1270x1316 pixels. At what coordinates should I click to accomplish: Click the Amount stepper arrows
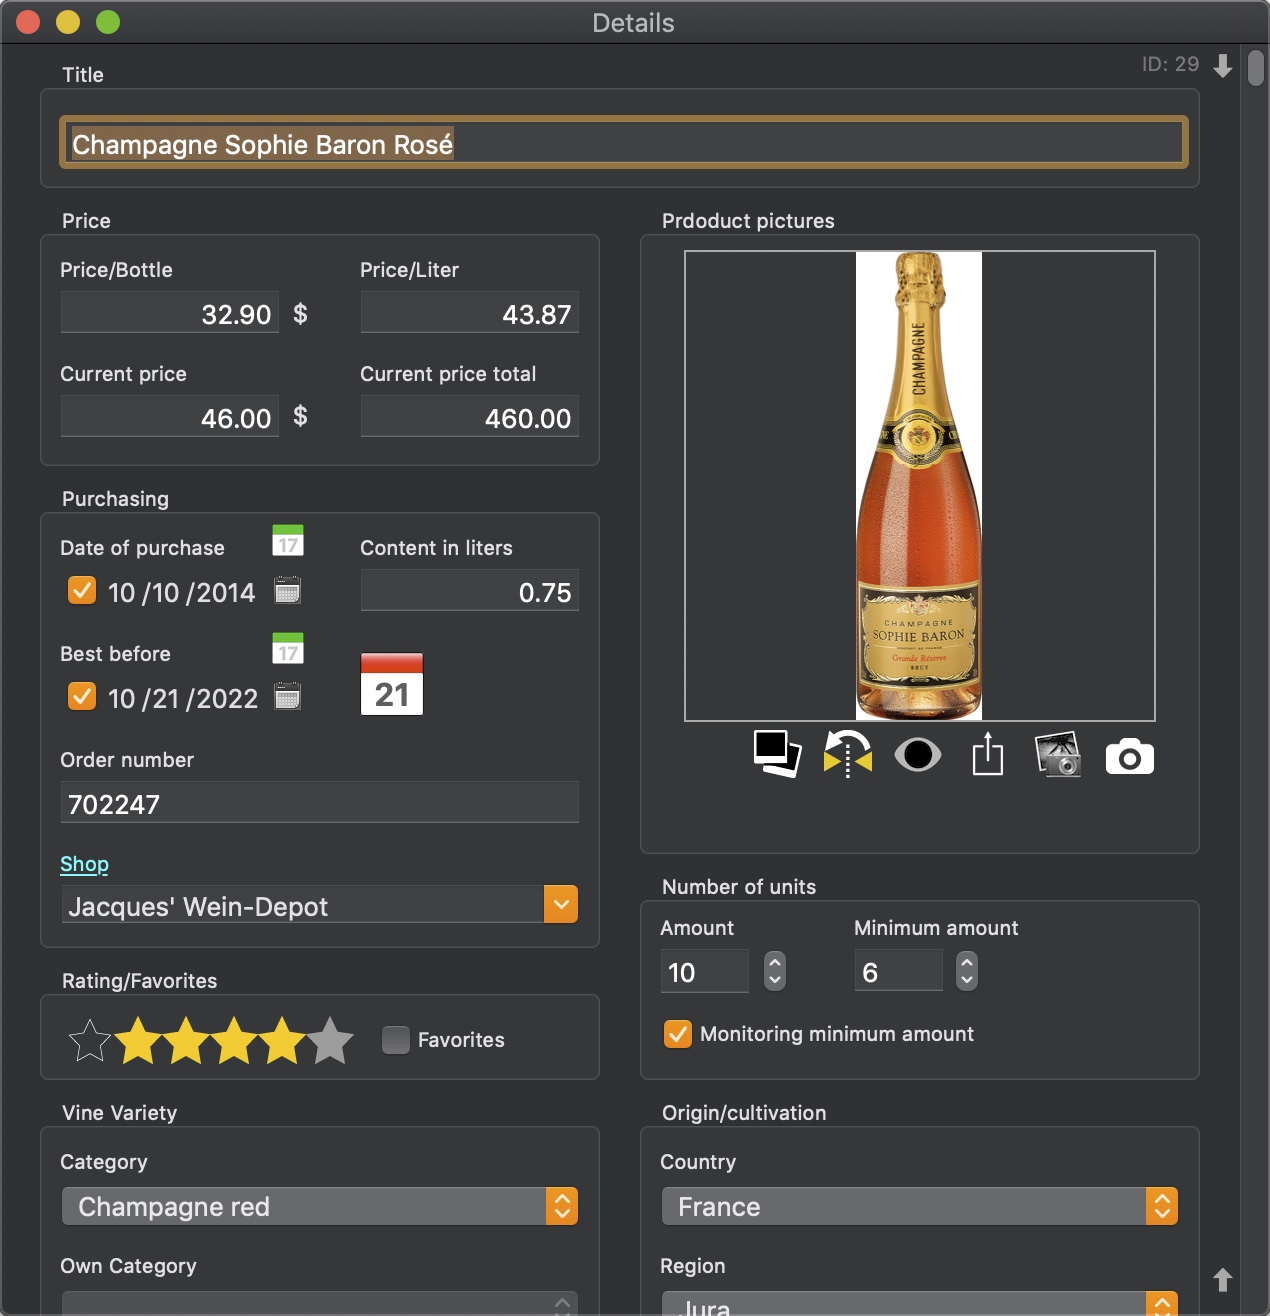(x=775, y=970)
